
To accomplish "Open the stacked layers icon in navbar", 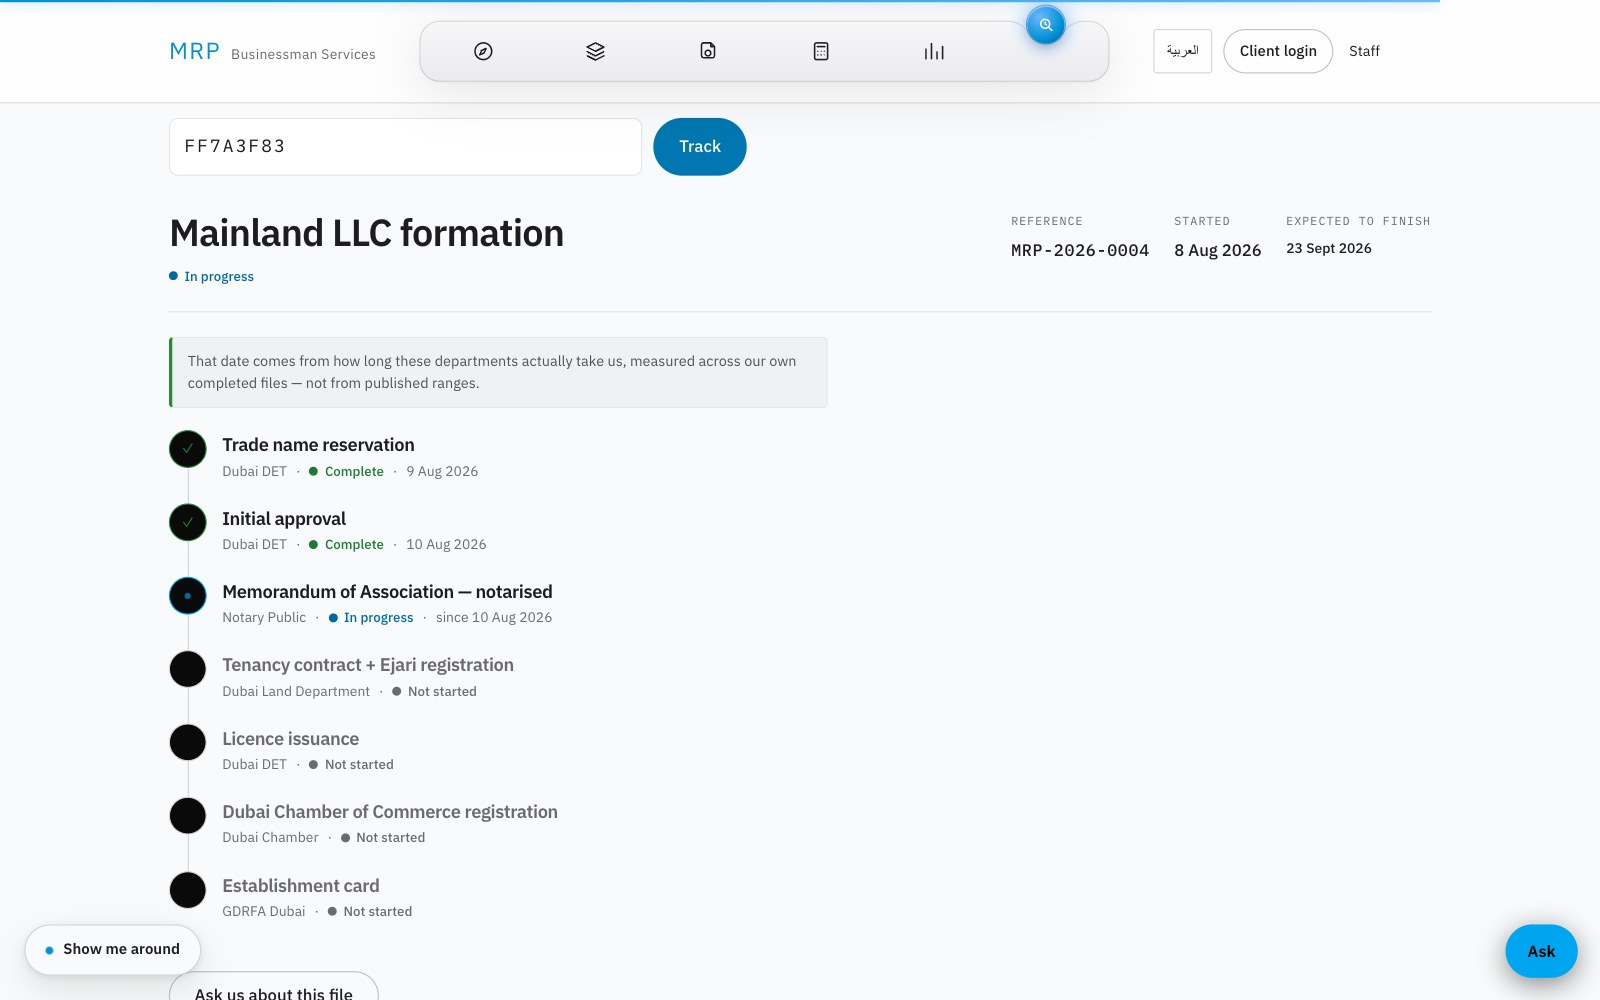I will pyautogui.click(x=595, y=51).
